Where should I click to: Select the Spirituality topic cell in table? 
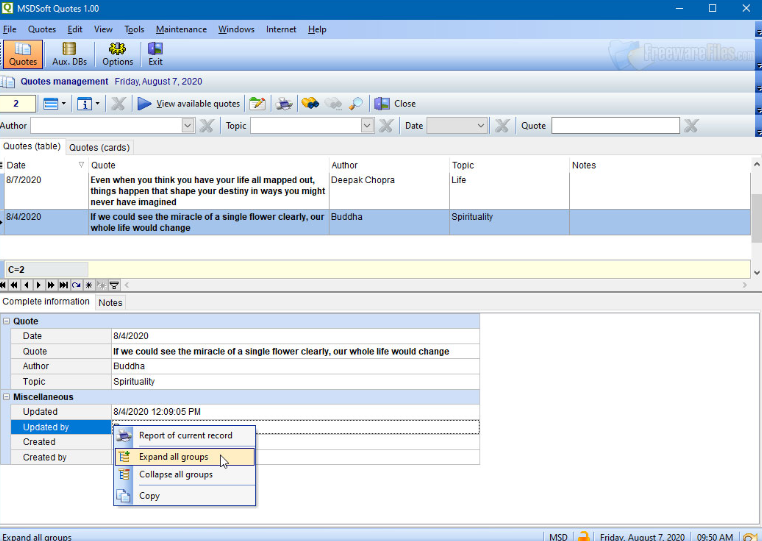tap(509, 222)
